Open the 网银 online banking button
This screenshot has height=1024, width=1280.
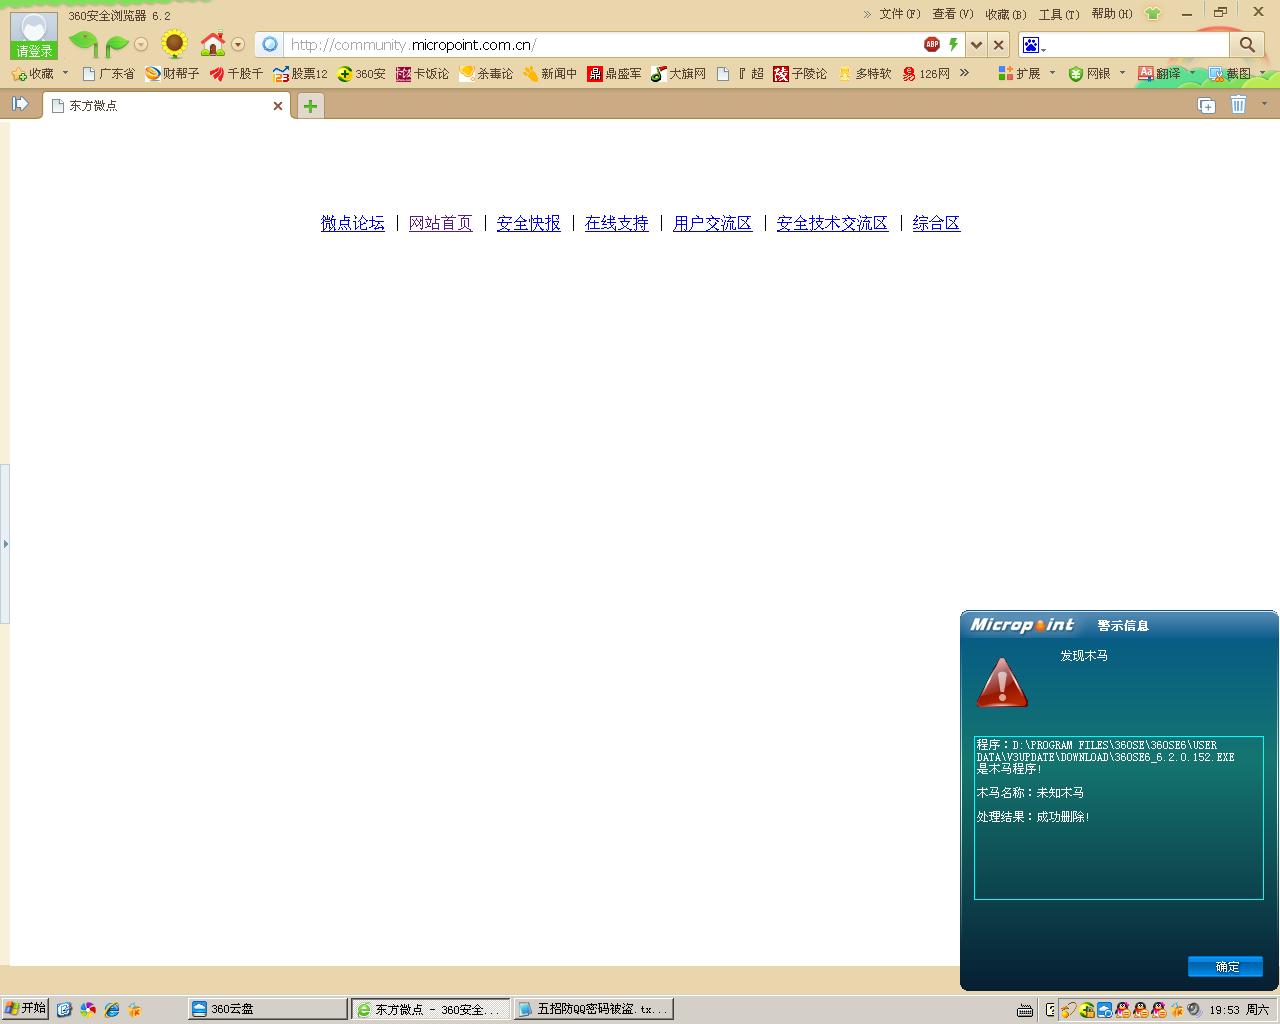pos(1089,74)
